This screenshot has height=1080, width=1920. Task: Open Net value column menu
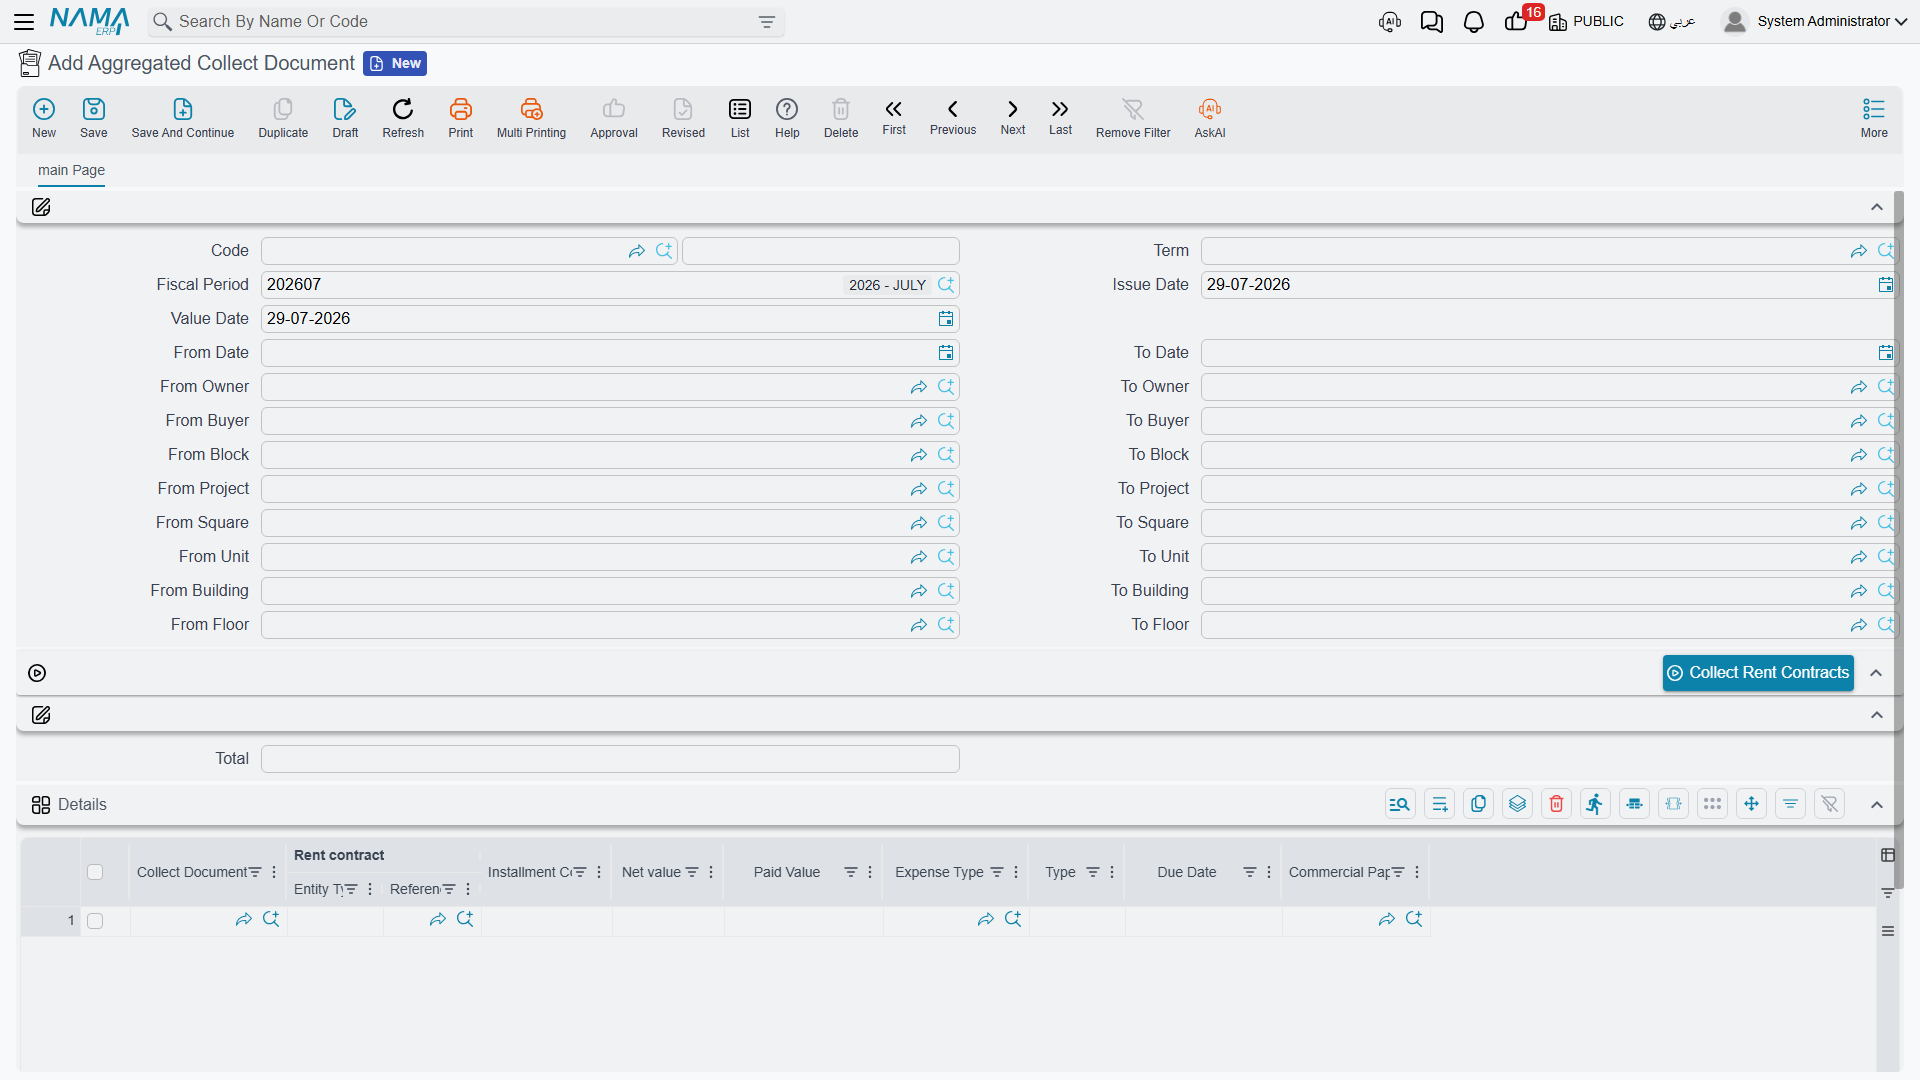[x=711, y=872]
